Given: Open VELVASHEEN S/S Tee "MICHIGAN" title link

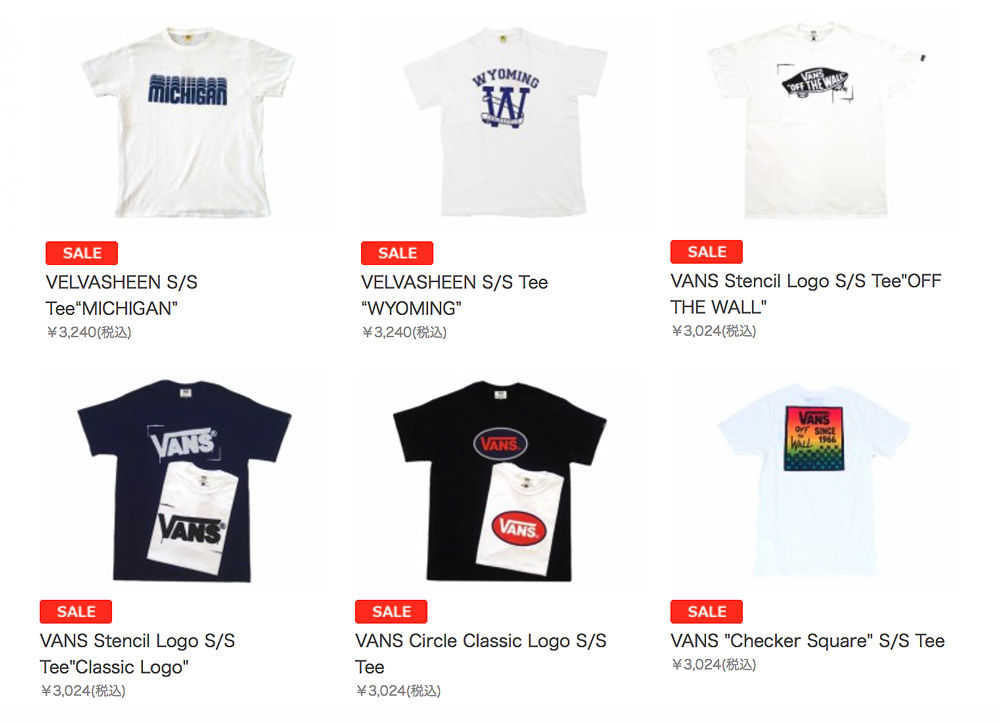Looking at the screenshot, I should [122, 295].
